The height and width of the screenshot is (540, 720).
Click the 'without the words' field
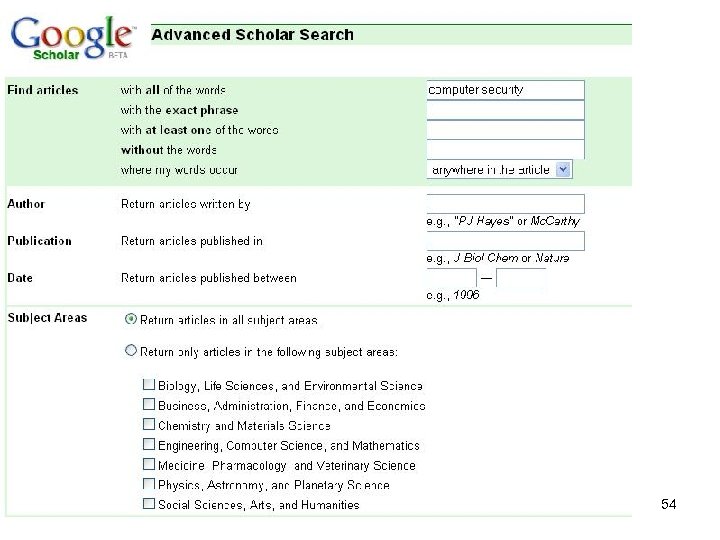point(505,150)
